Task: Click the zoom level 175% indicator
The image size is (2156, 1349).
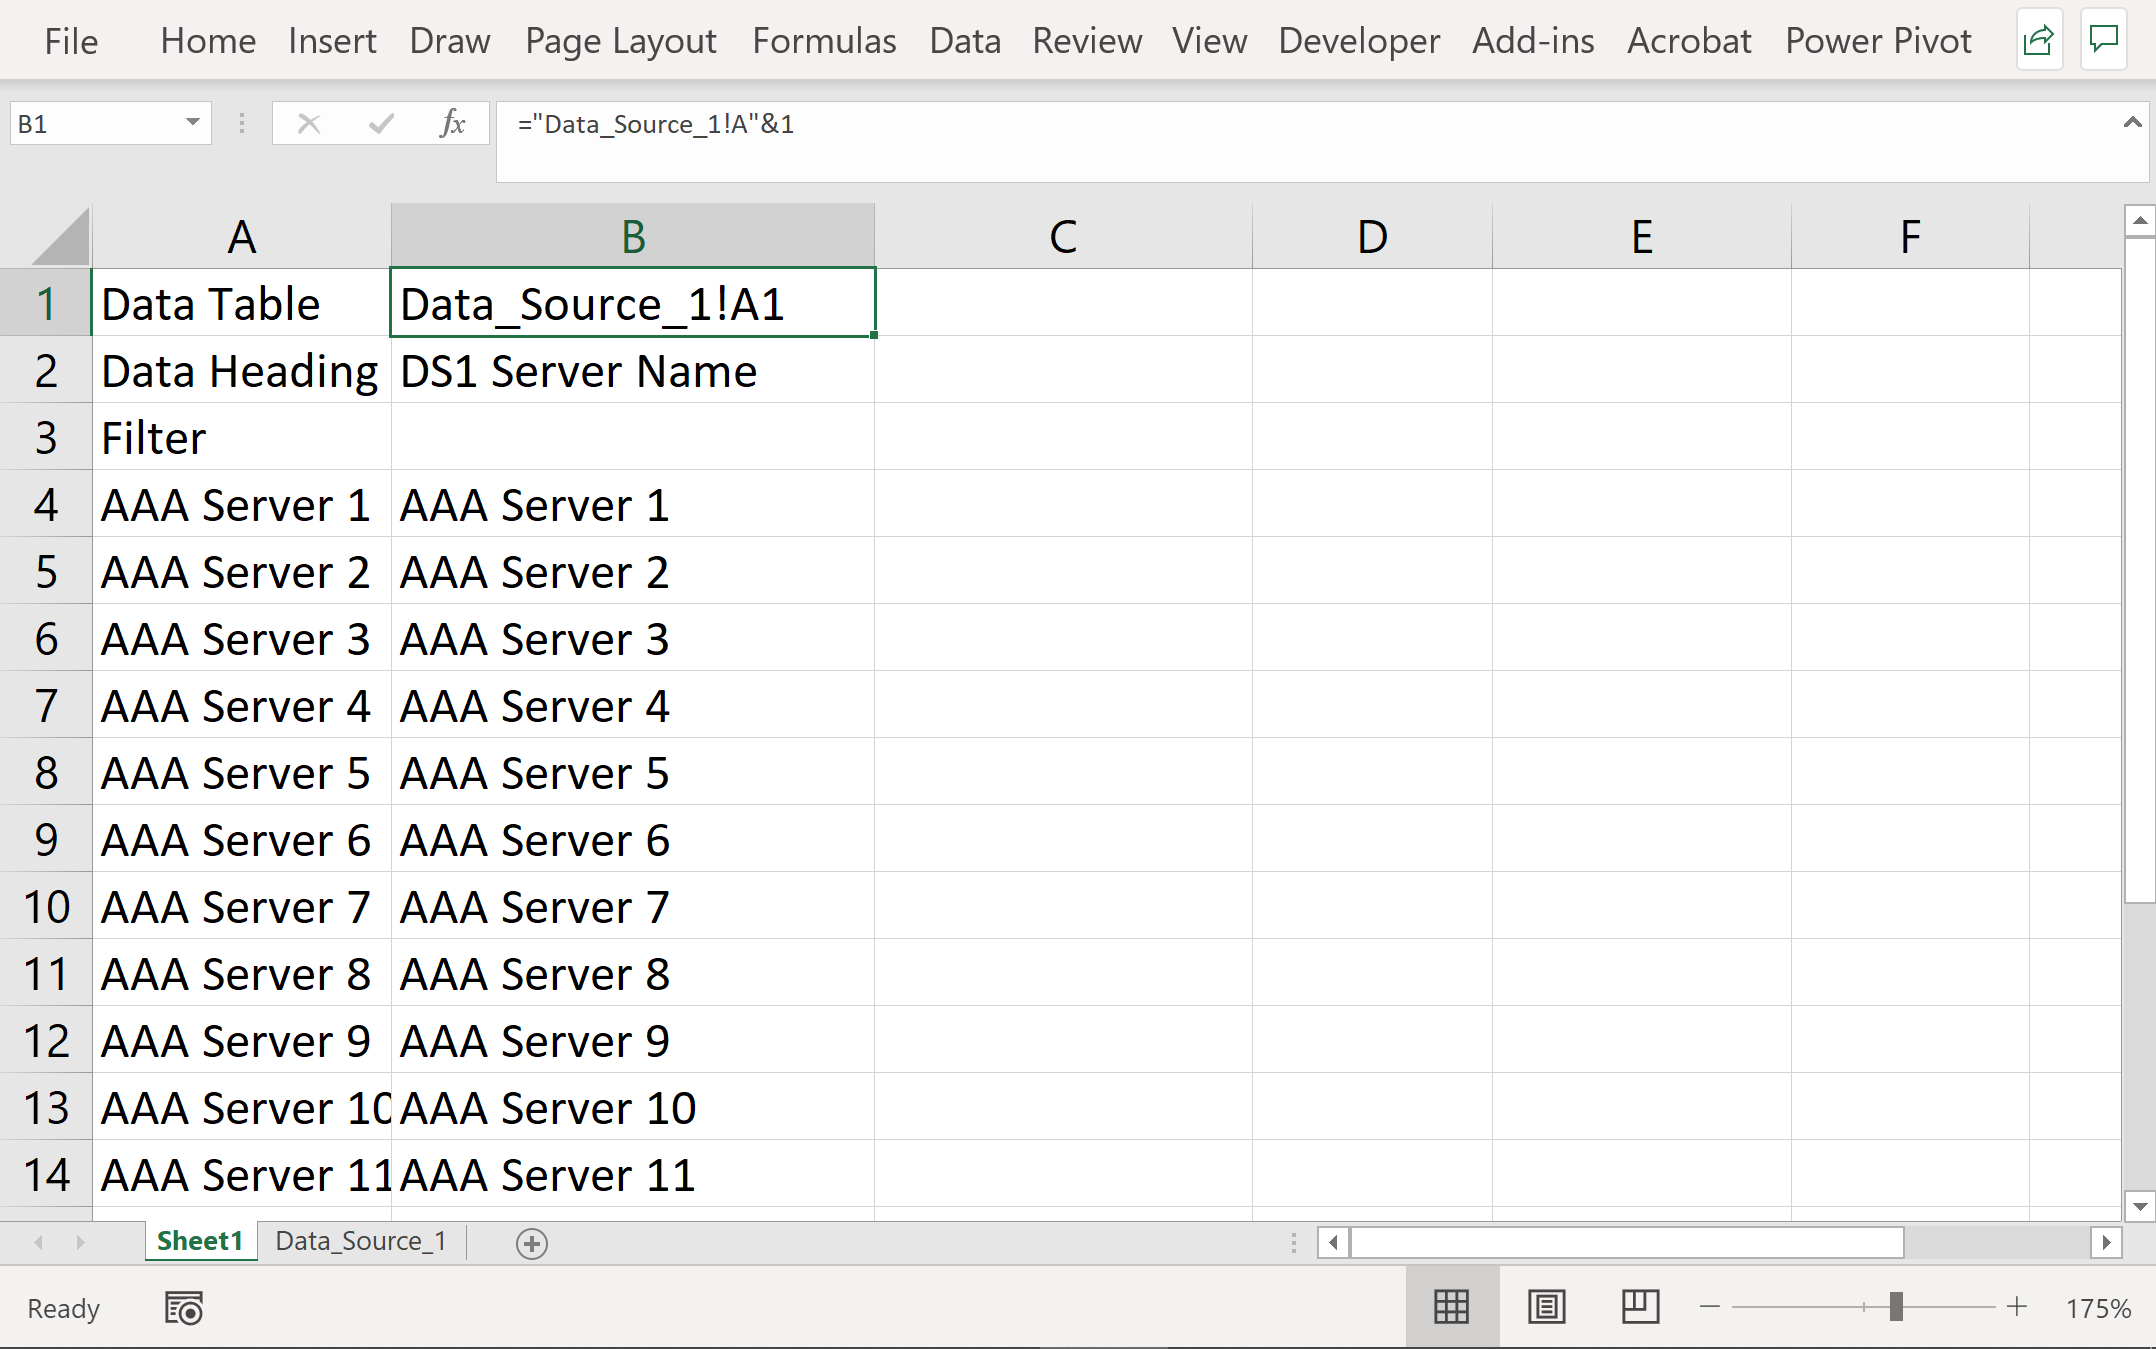Action: coord(2098,1308)
